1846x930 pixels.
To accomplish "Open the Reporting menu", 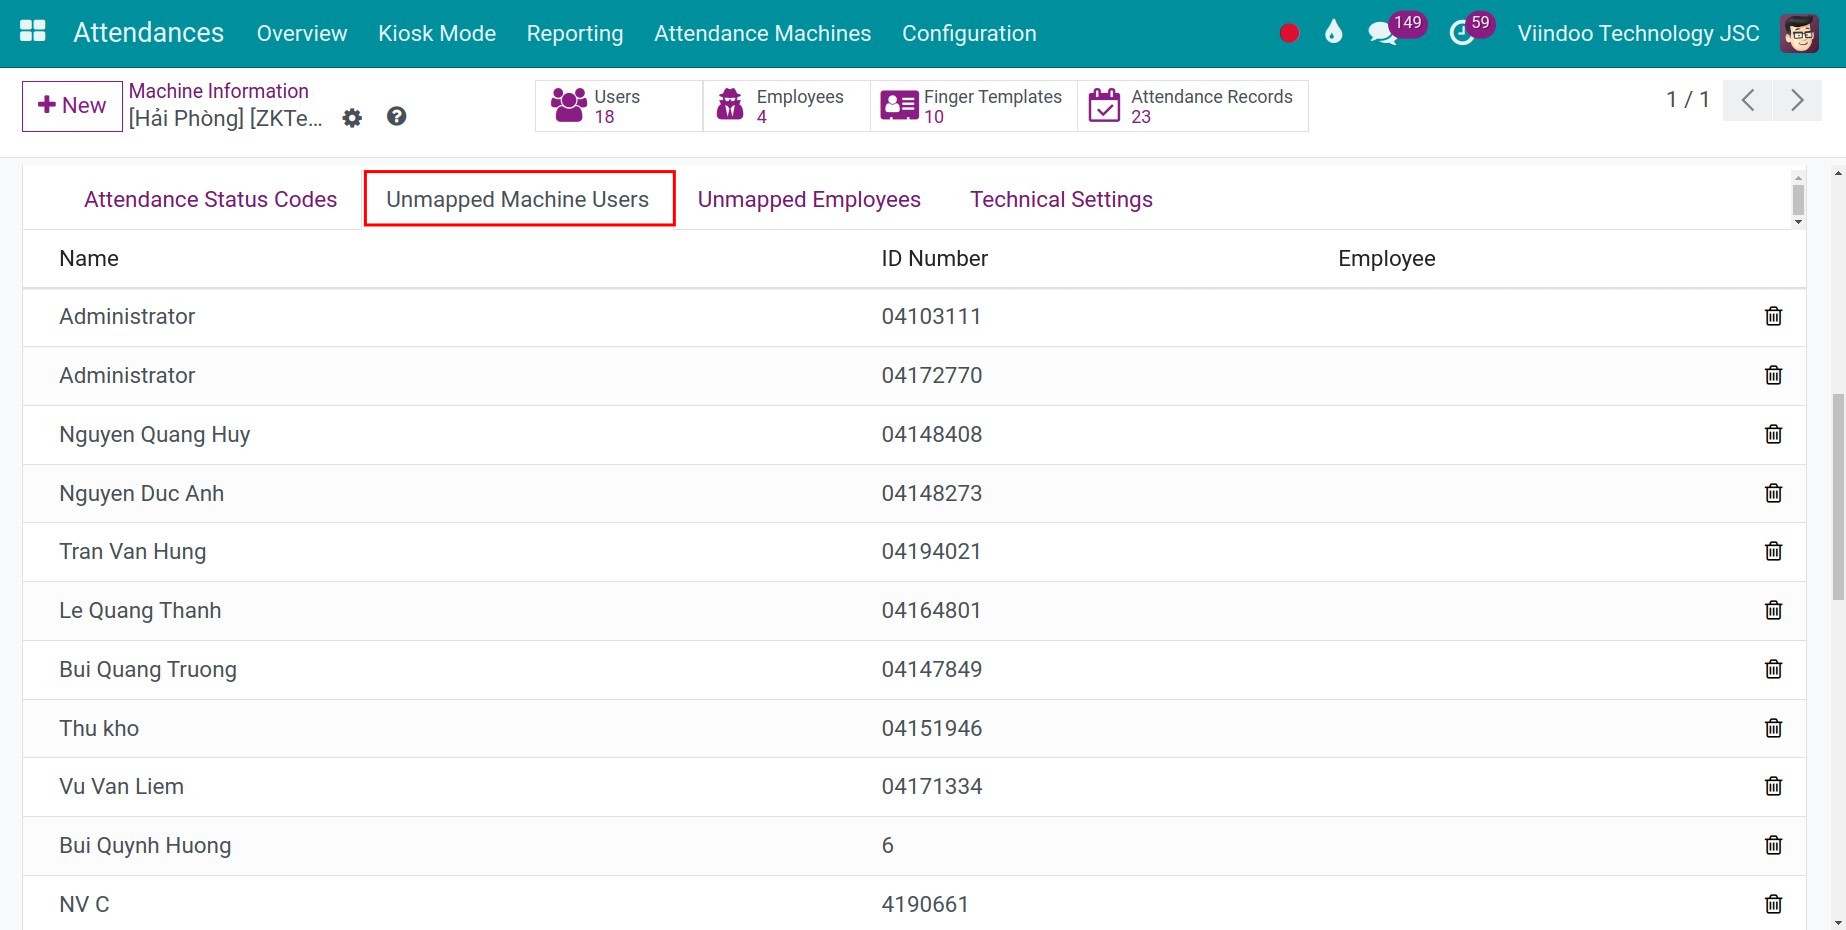I will (574, 33).
